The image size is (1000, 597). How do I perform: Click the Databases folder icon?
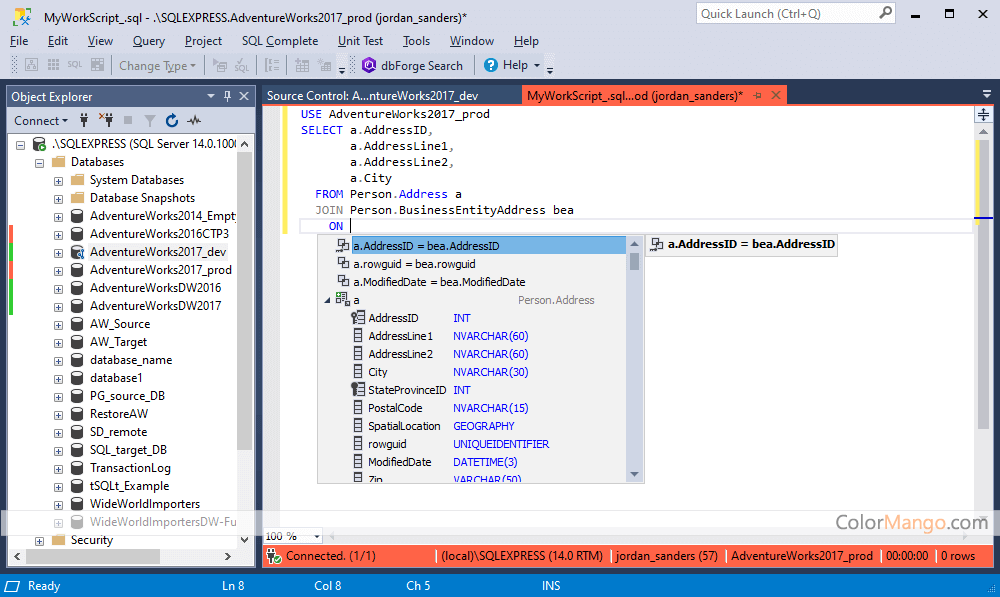(x=59, y=162)
